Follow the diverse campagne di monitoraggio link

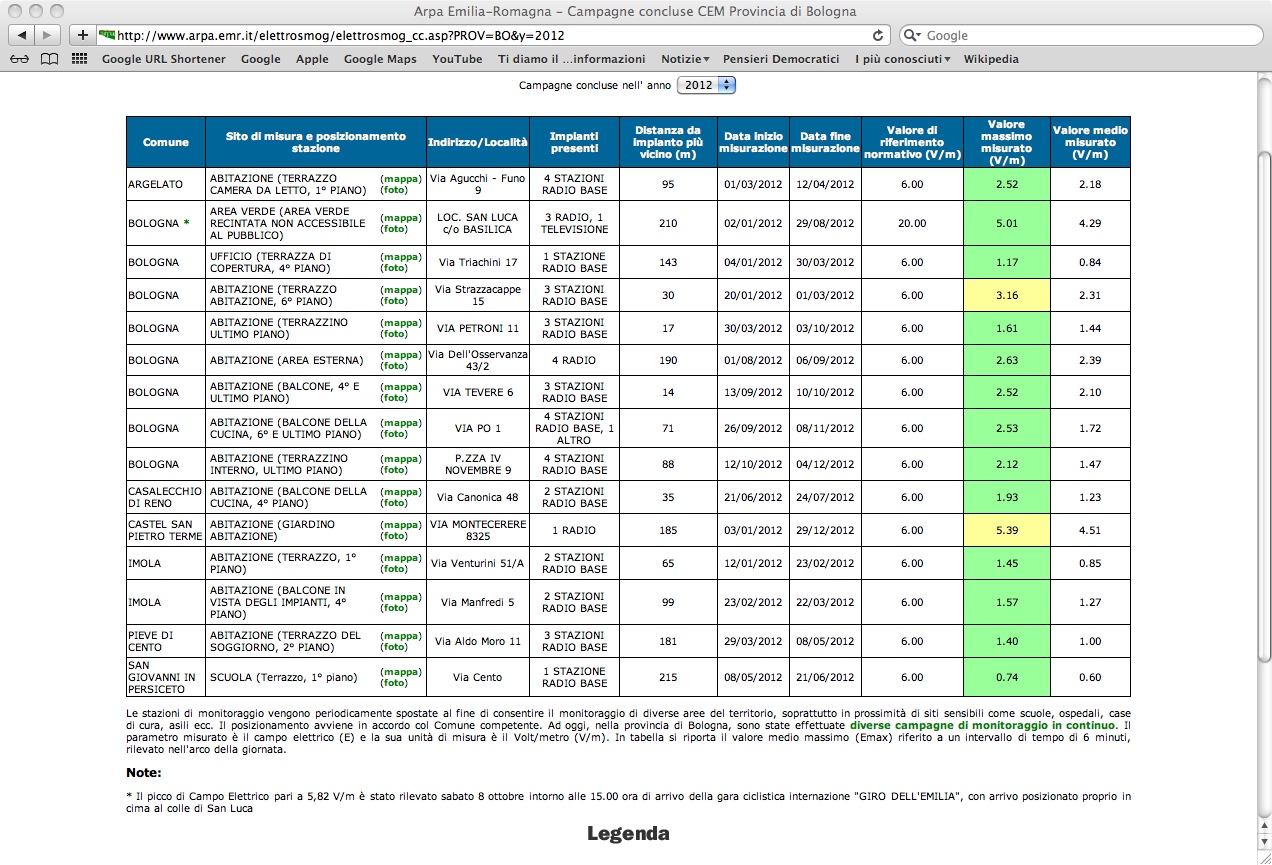(982, 724)
